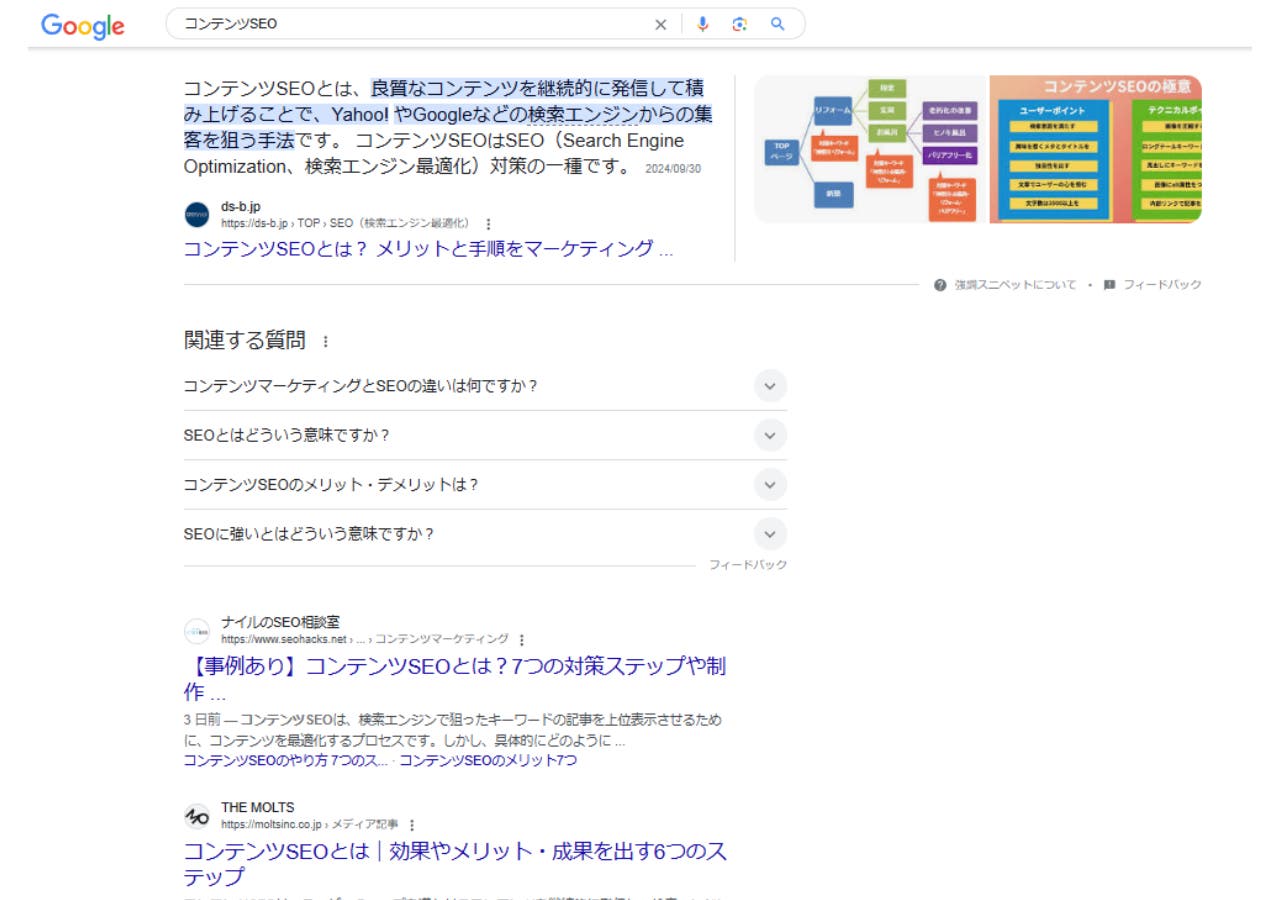The image size is (1280, 900).
Task: Start voice search with microphone icon
Action: point(703,25)
